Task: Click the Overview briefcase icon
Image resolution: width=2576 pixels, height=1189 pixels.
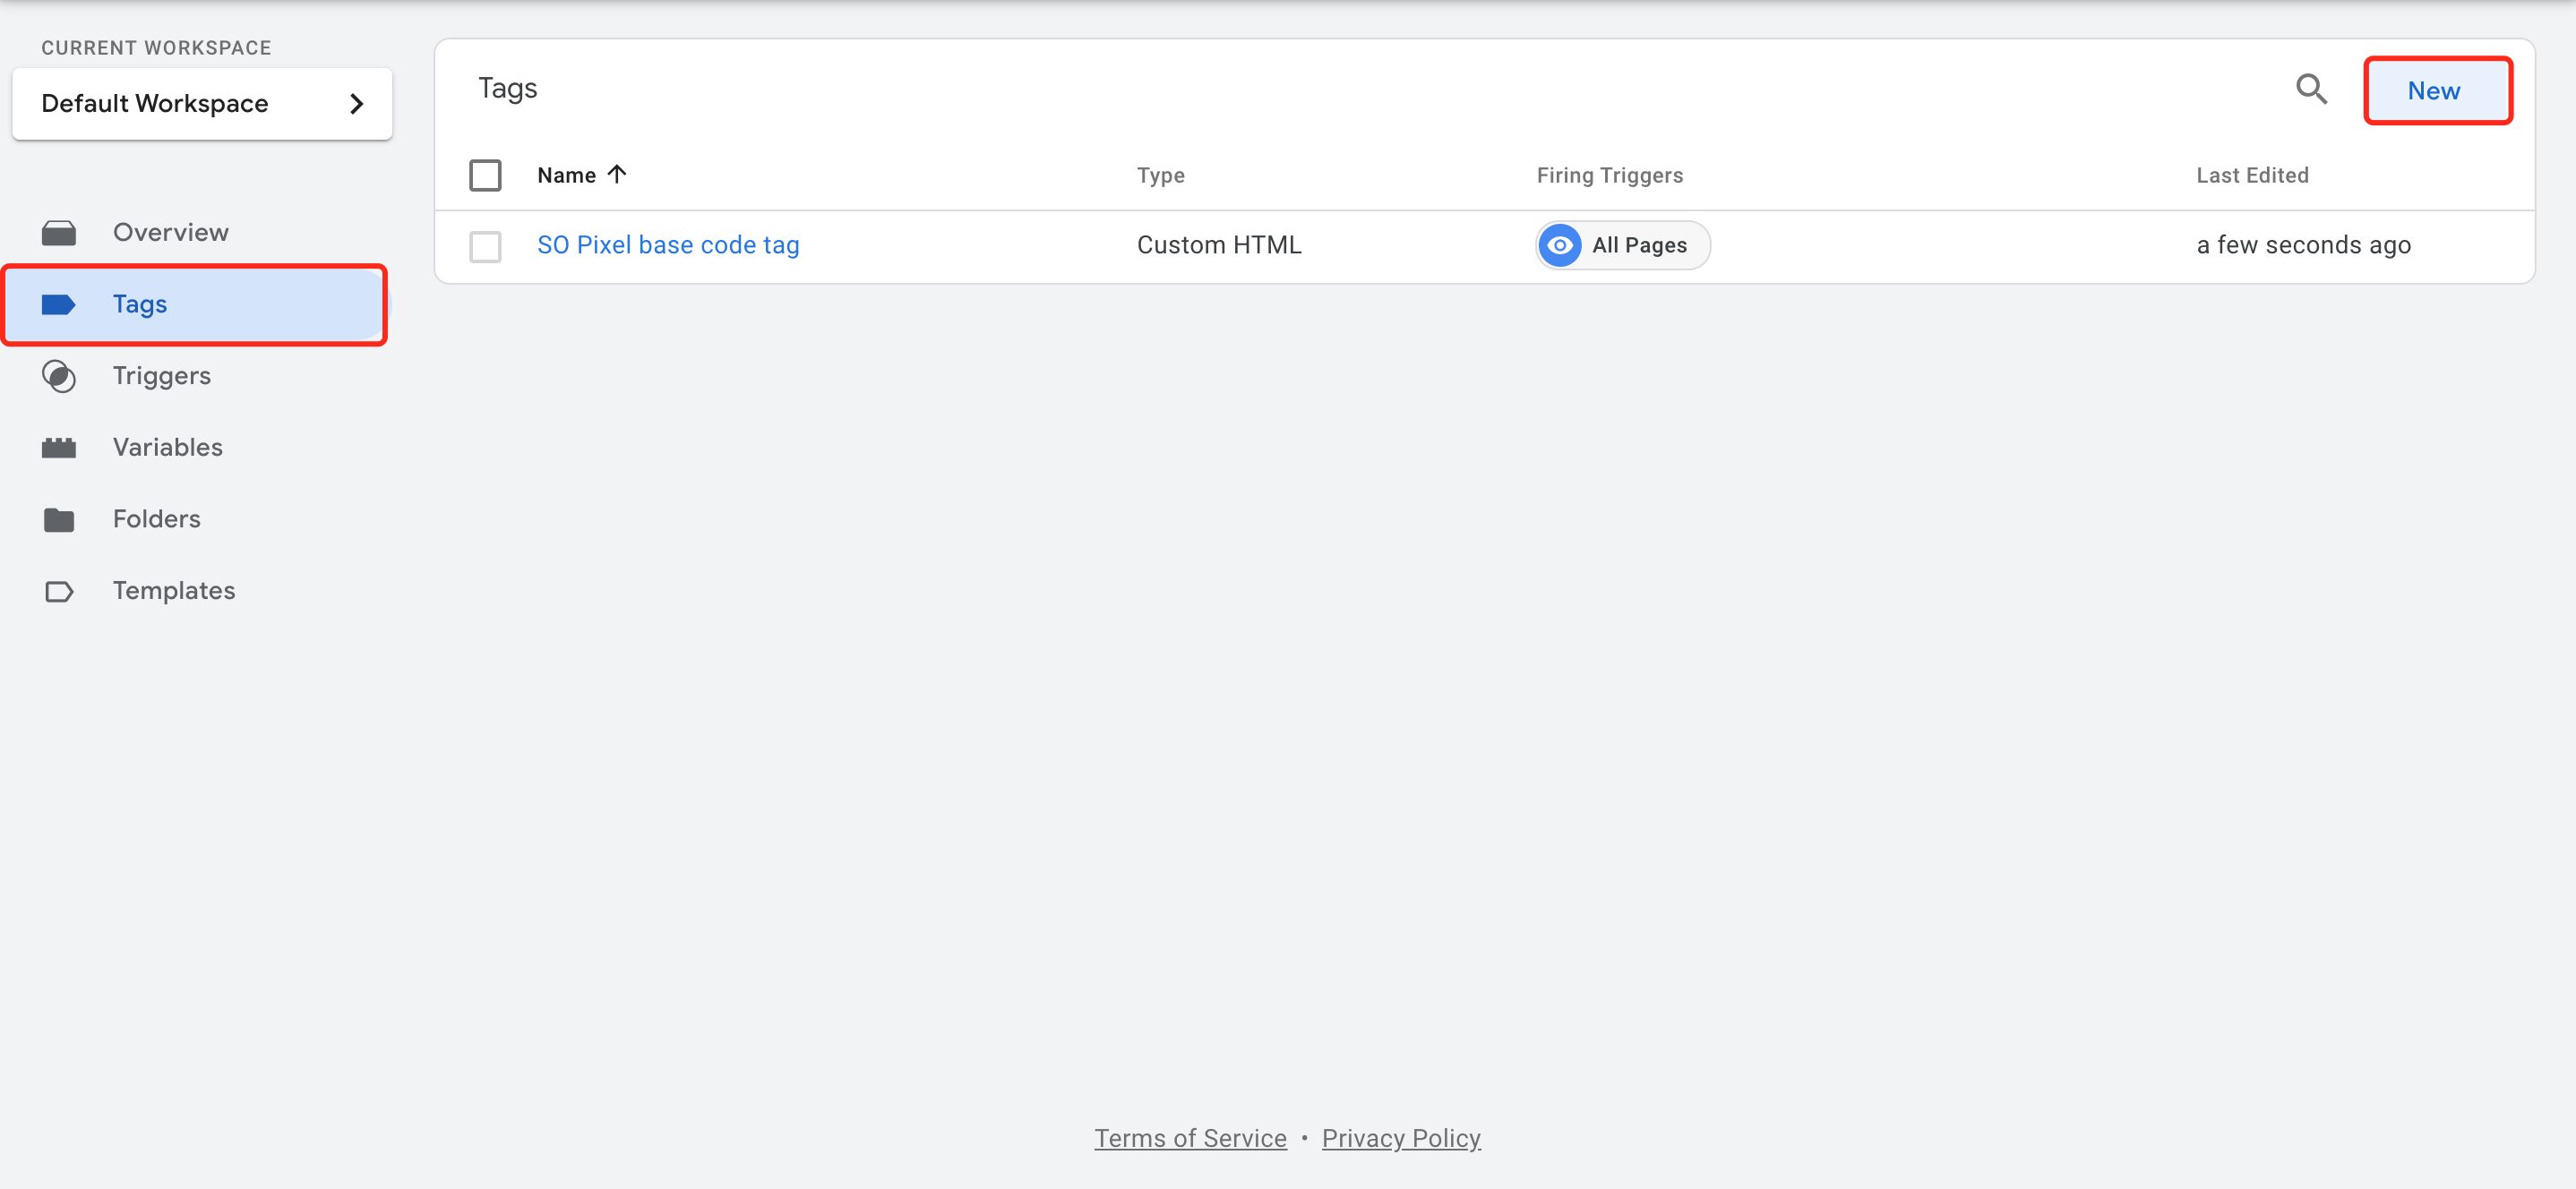Action: tap(59, 233)
